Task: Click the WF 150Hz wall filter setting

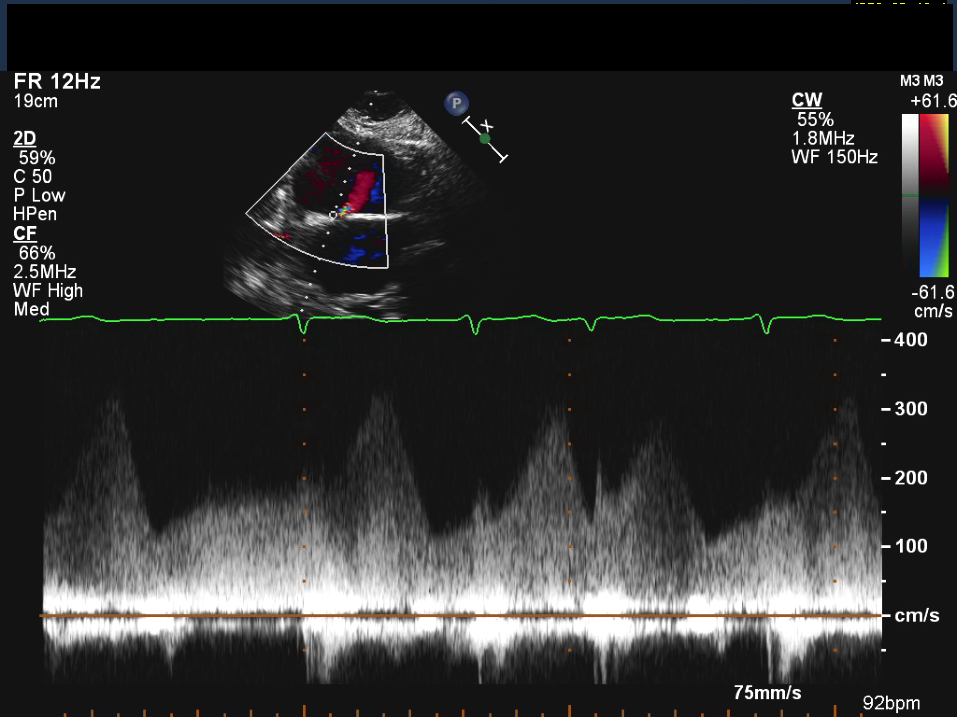Action: 834,156
